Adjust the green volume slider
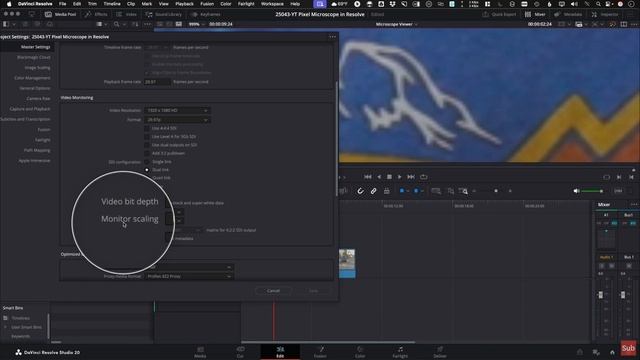Screen dimensions: 640x360 tap(592, 191)
